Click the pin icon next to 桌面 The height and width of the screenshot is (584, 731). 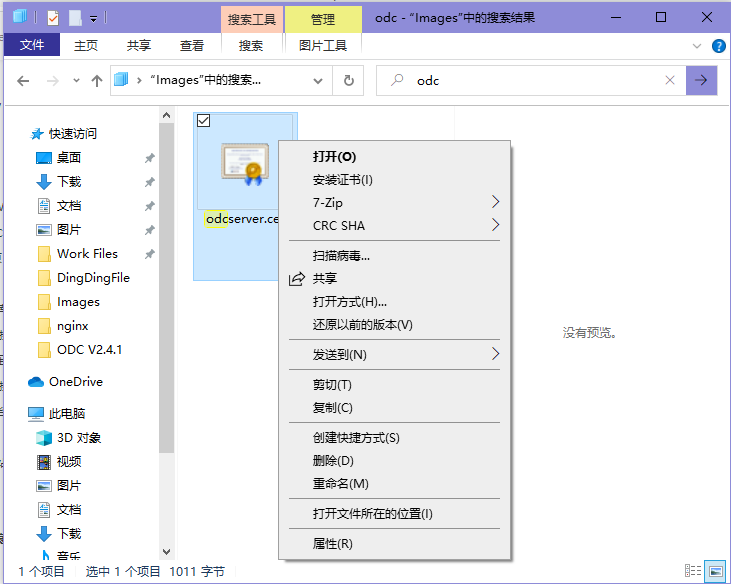tap(149, 158)
